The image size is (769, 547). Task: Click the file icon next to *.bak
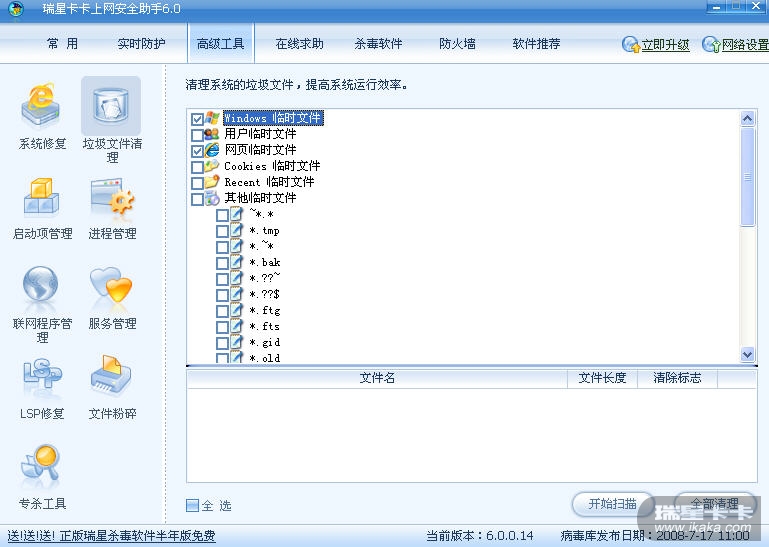(x=237, y=262)
